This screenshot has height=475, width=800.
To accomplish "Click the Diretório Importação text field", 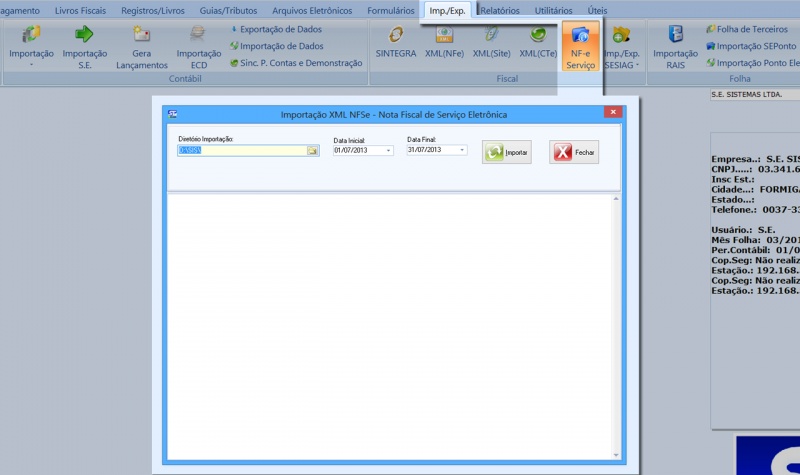I will [241, 151].
